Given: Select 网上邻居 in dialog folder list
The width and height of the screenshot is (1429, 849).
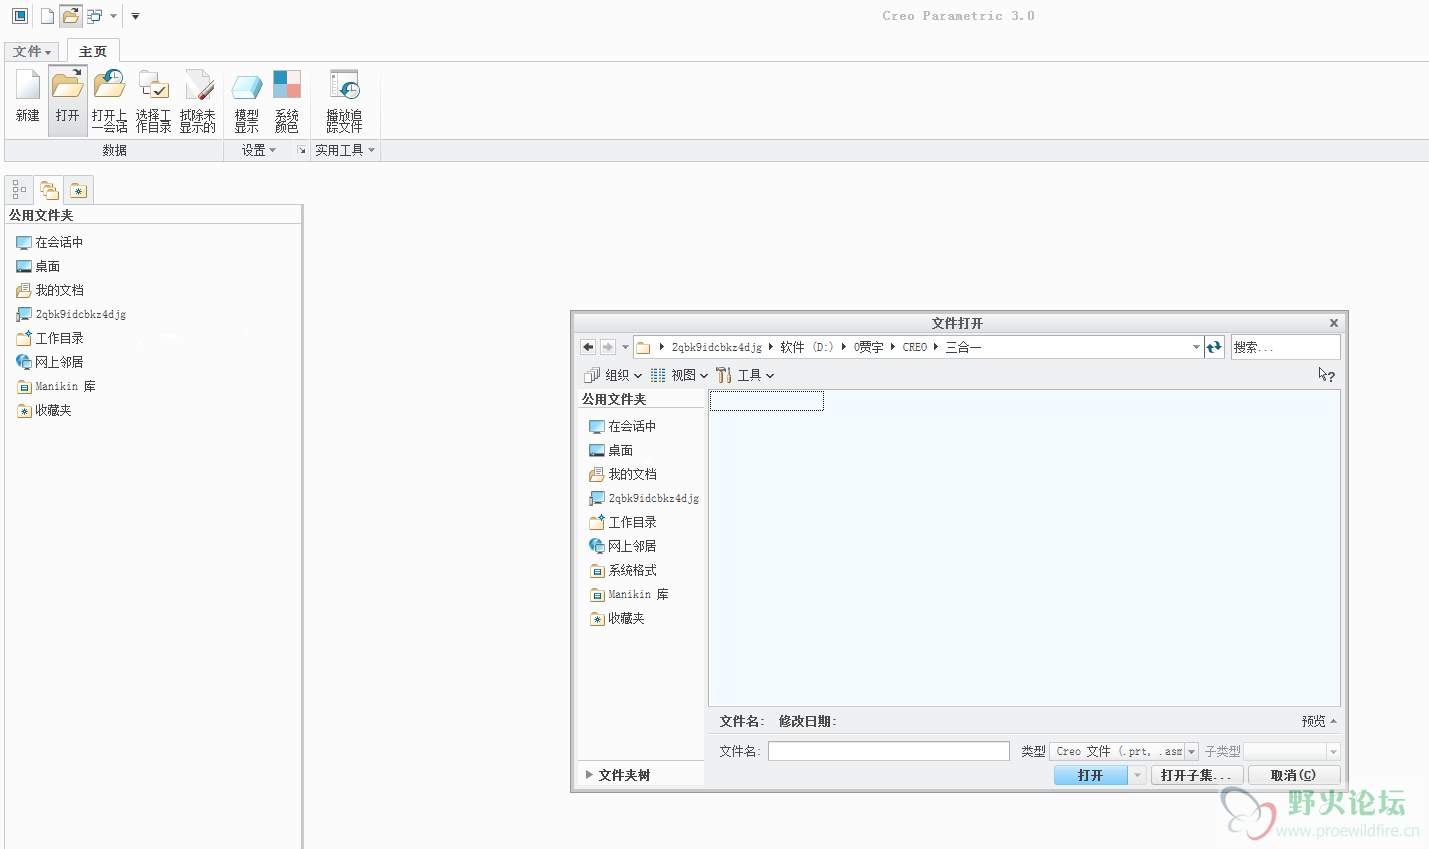Looking at the screenshot, I should click(623, 546).
